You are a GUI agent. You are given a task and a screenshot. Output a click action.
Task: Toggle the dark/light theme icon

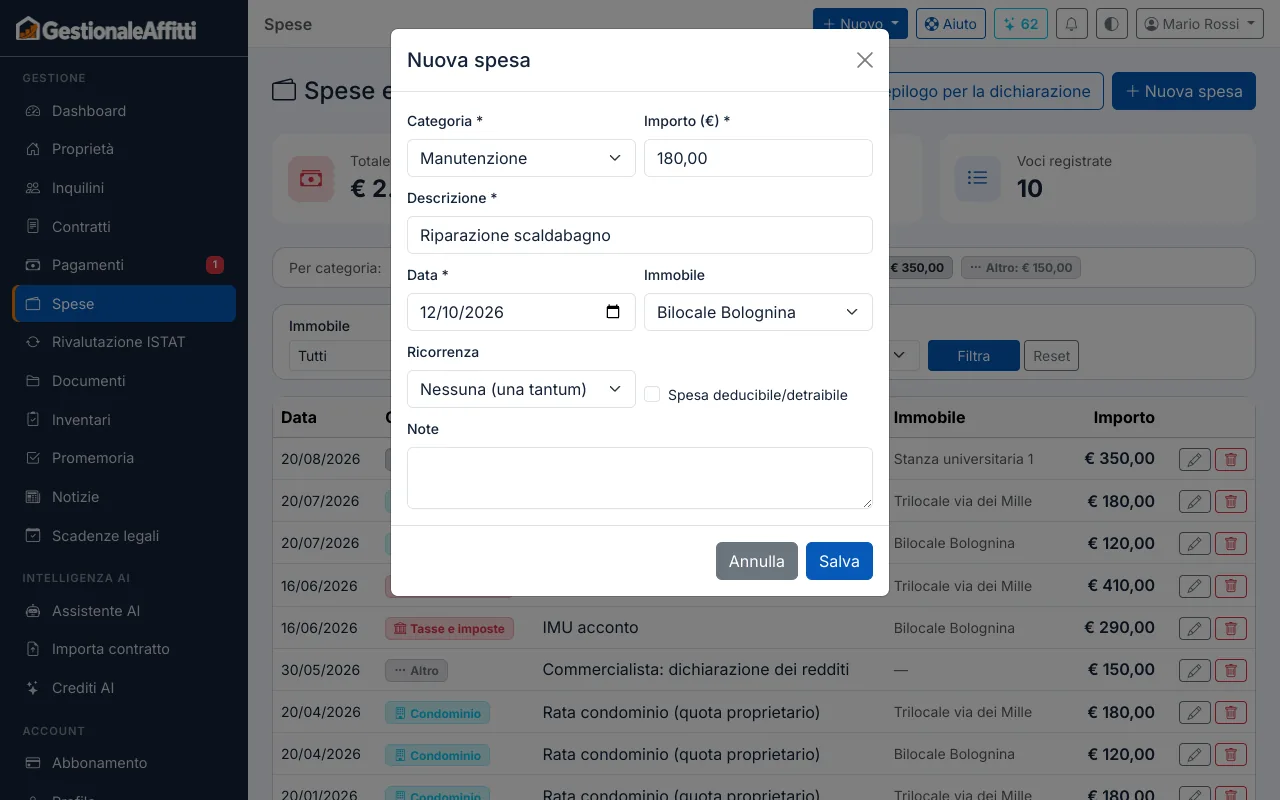1112,24
